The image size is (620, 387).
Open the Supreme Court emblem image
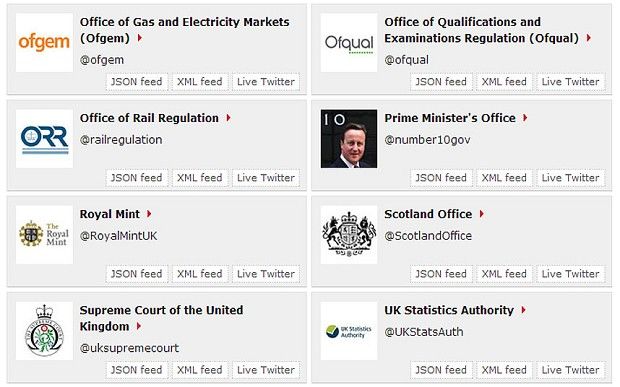point(44,331)
